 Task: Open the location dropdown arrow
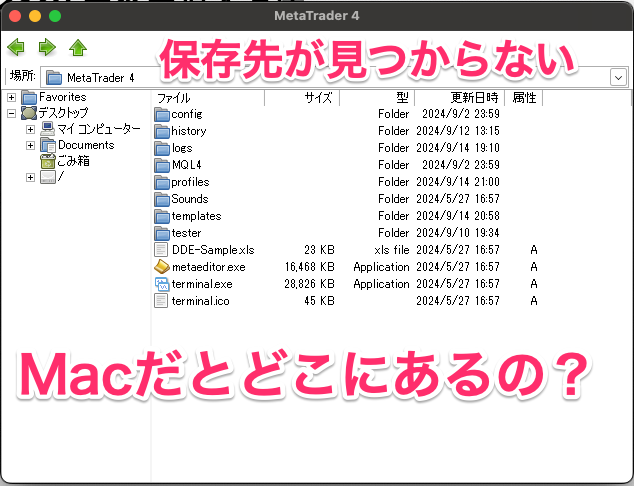click(x=618, y=77)
